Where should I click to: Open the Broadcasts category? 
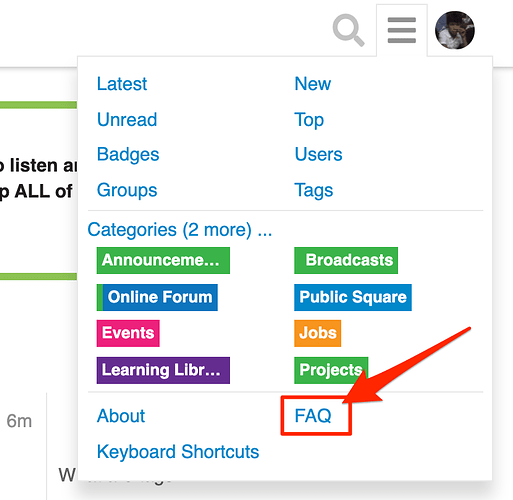(346, 260)
